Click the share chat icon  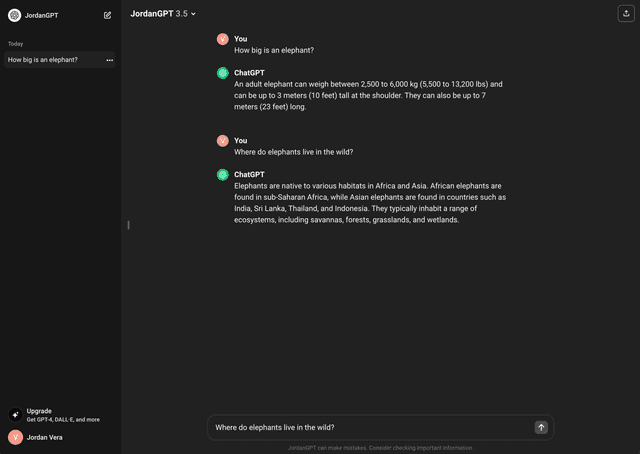[x=626, y=13]
